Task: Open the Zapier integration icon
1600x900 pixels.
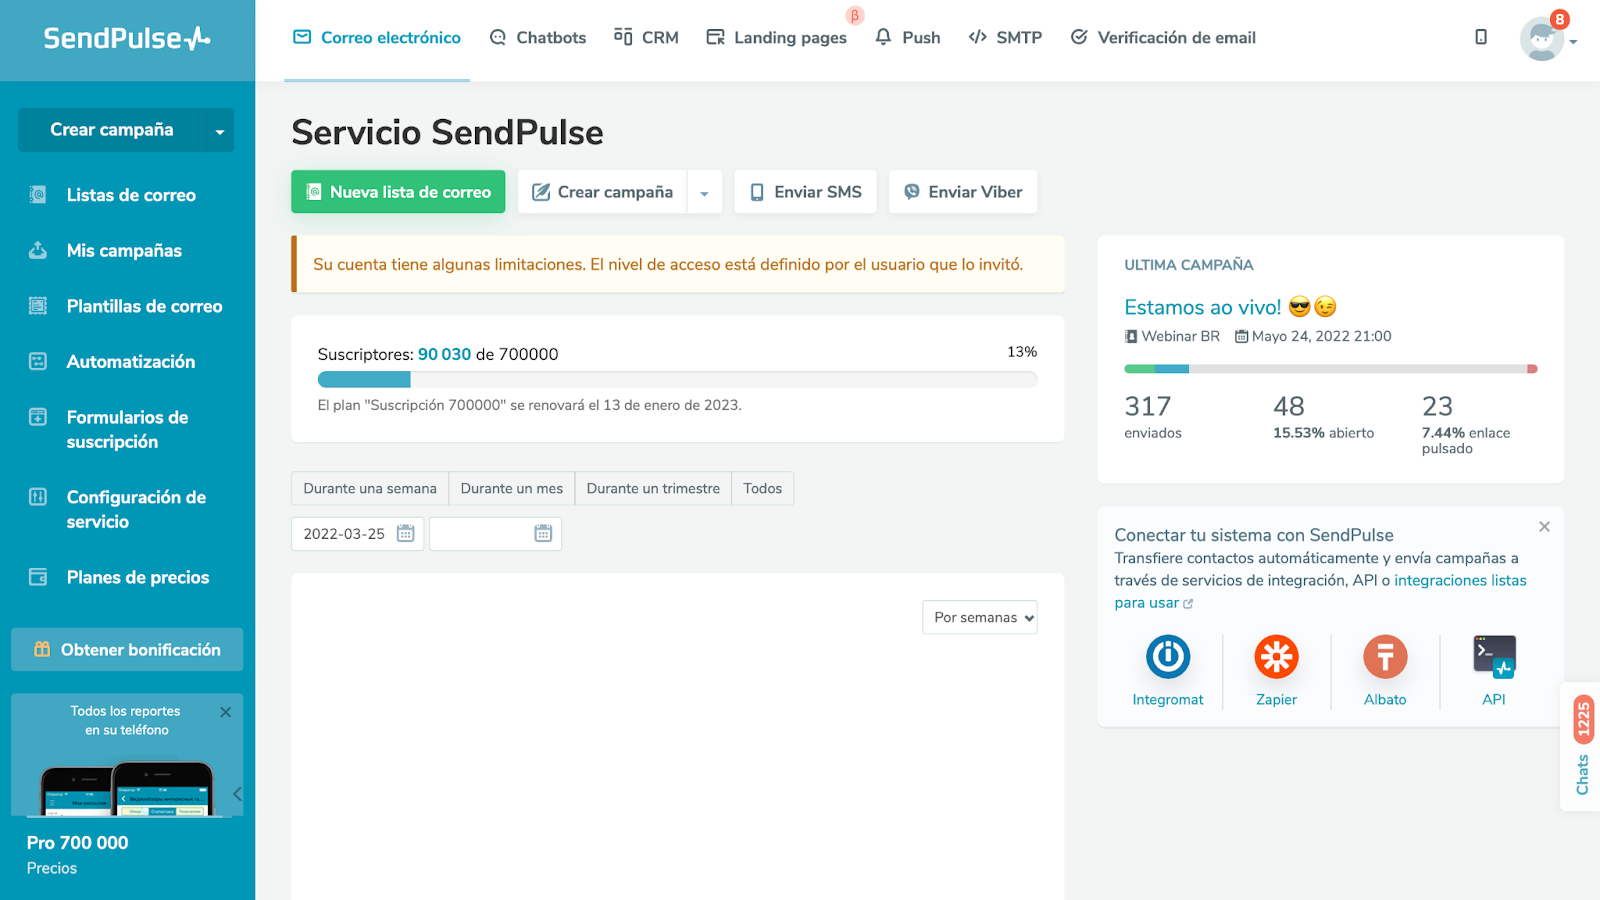Action: click(1277, 657)
